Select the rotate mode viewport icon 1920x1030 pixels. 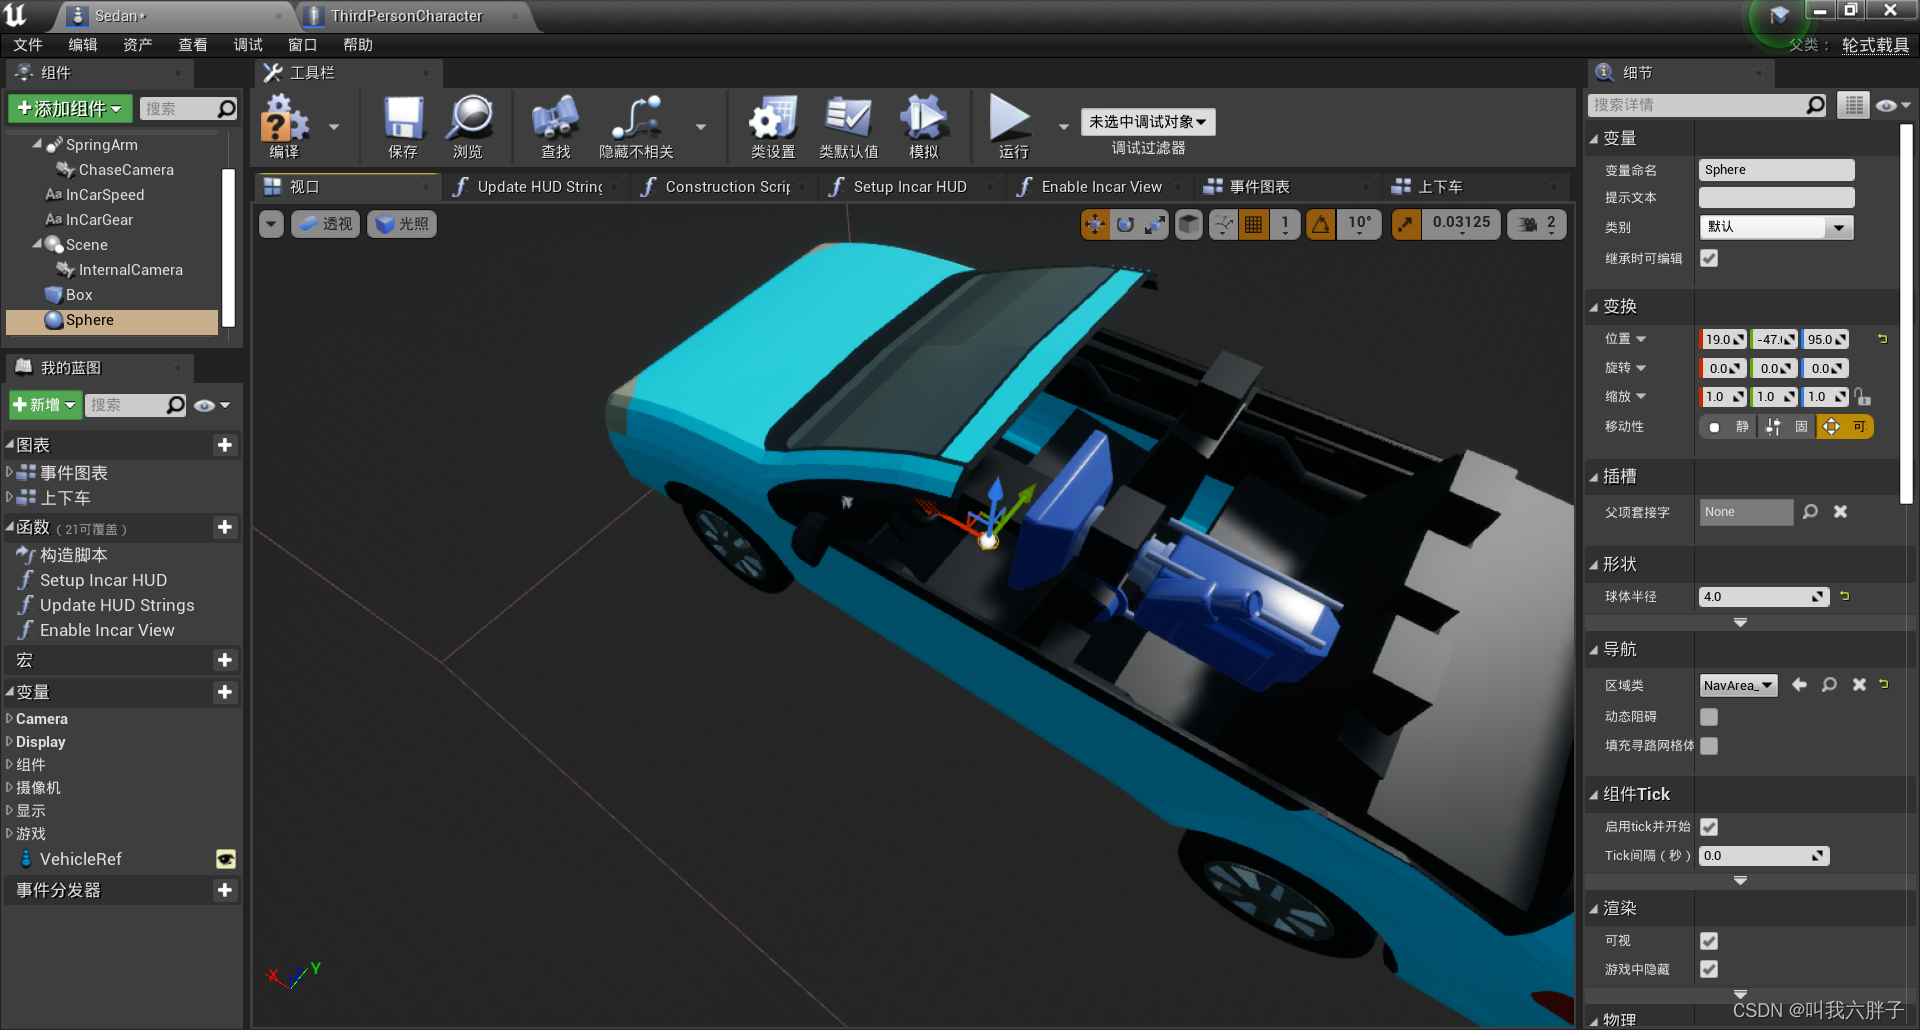(x=1125, y=224)
